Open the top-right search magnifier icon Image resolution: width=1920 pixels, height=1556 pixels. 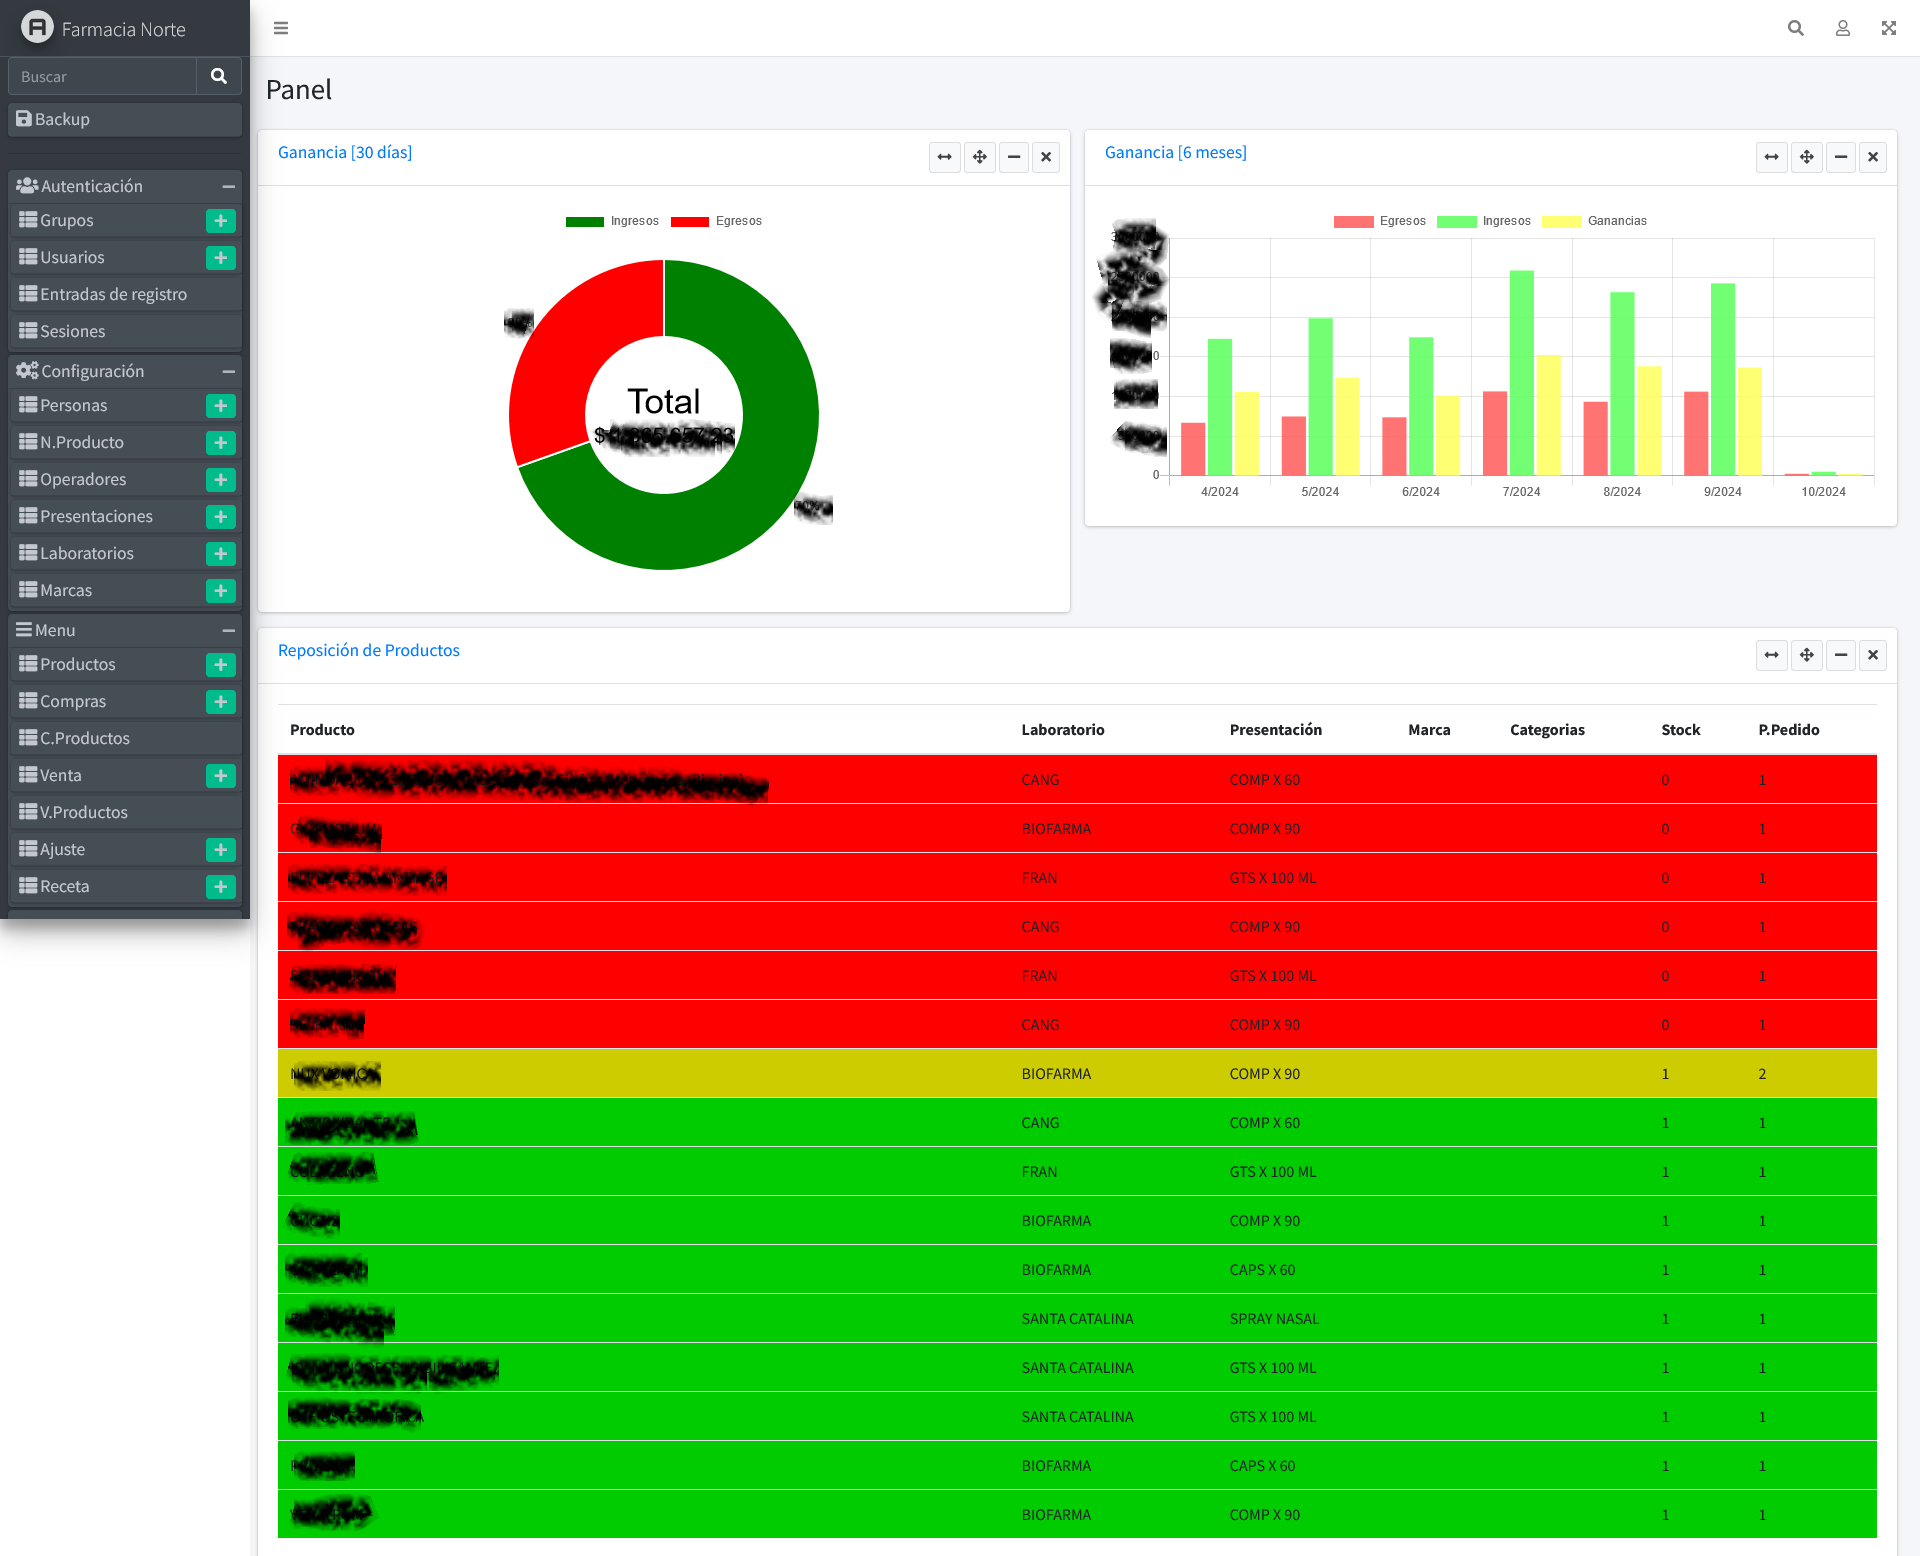pos(1796,28)
